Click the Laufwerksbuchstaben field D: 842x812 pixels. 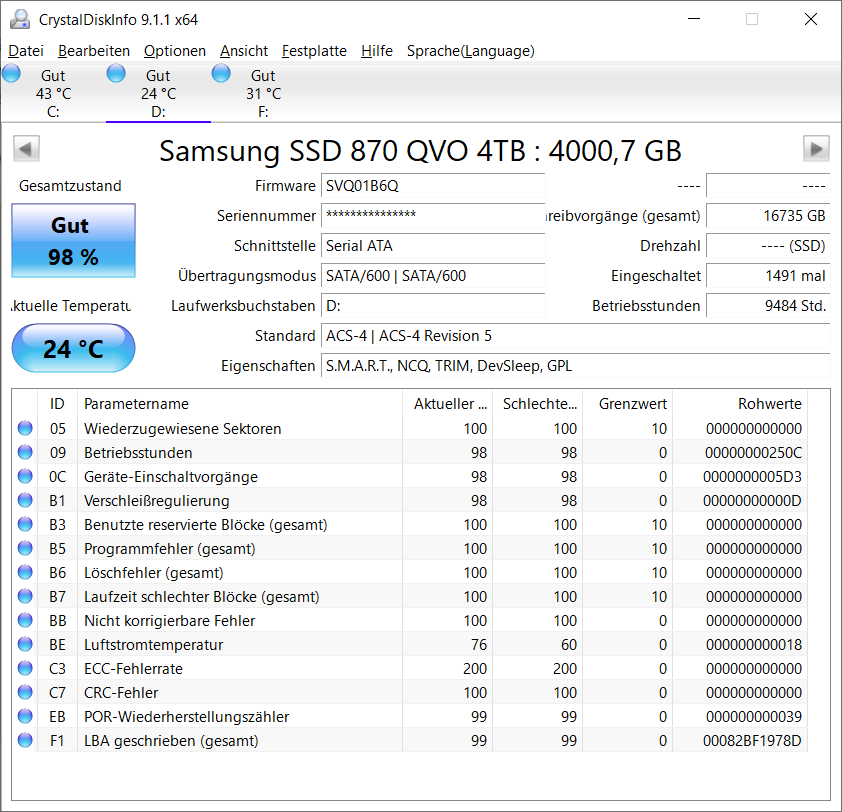pos(433,306)
